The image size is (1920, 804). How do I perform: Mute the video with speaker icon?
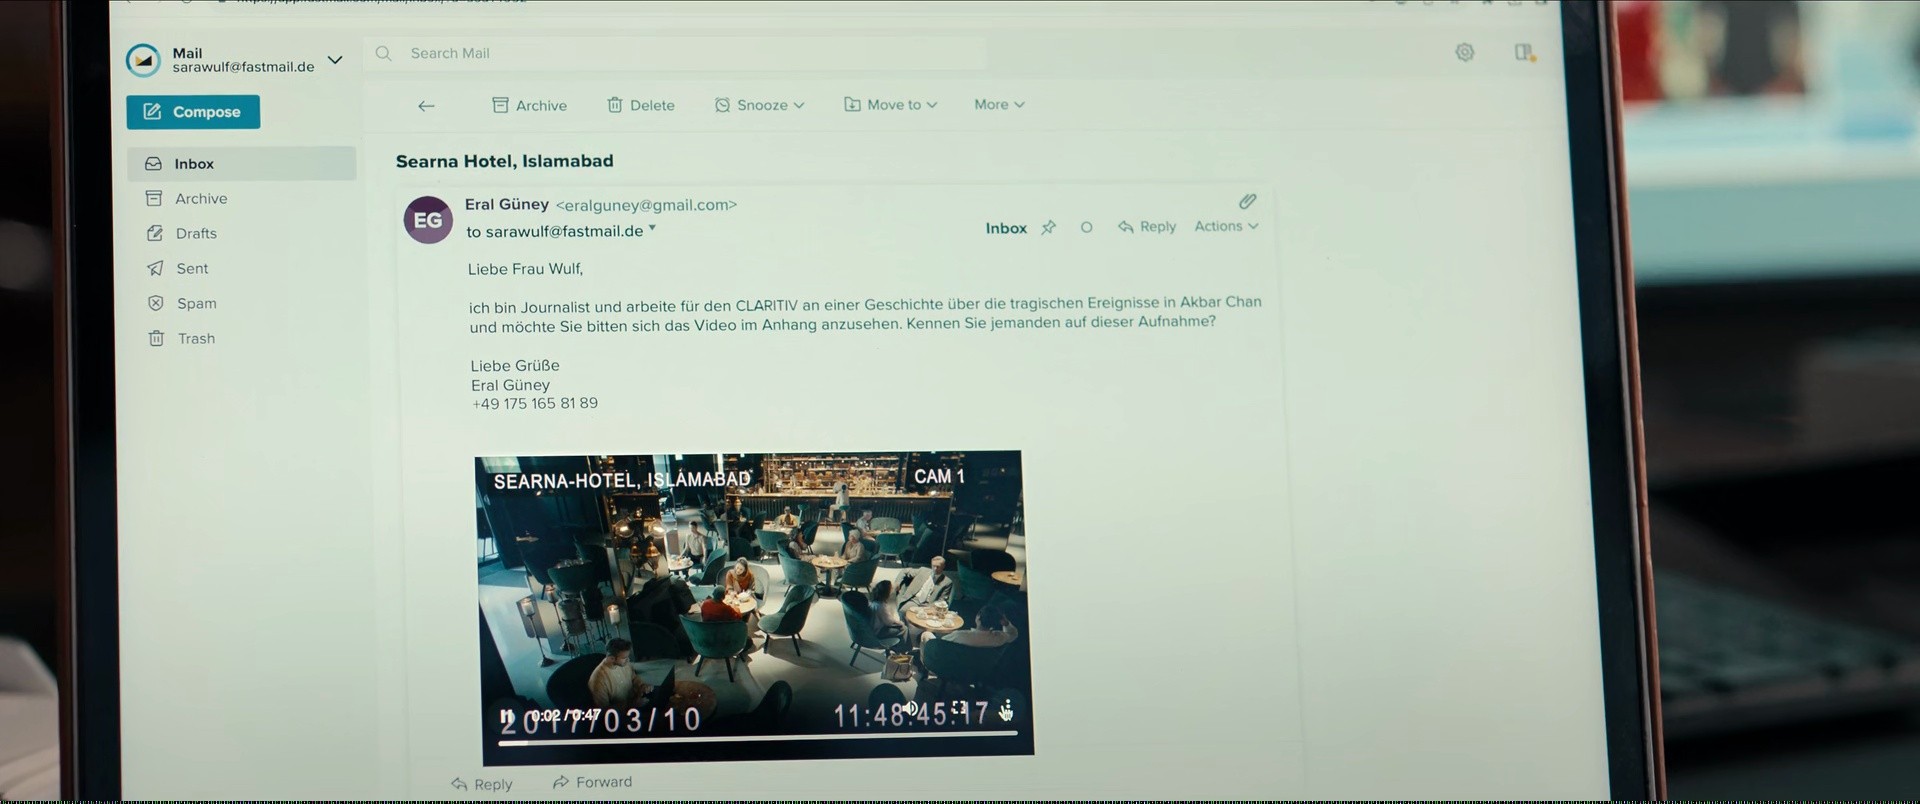tap(910, 709)
